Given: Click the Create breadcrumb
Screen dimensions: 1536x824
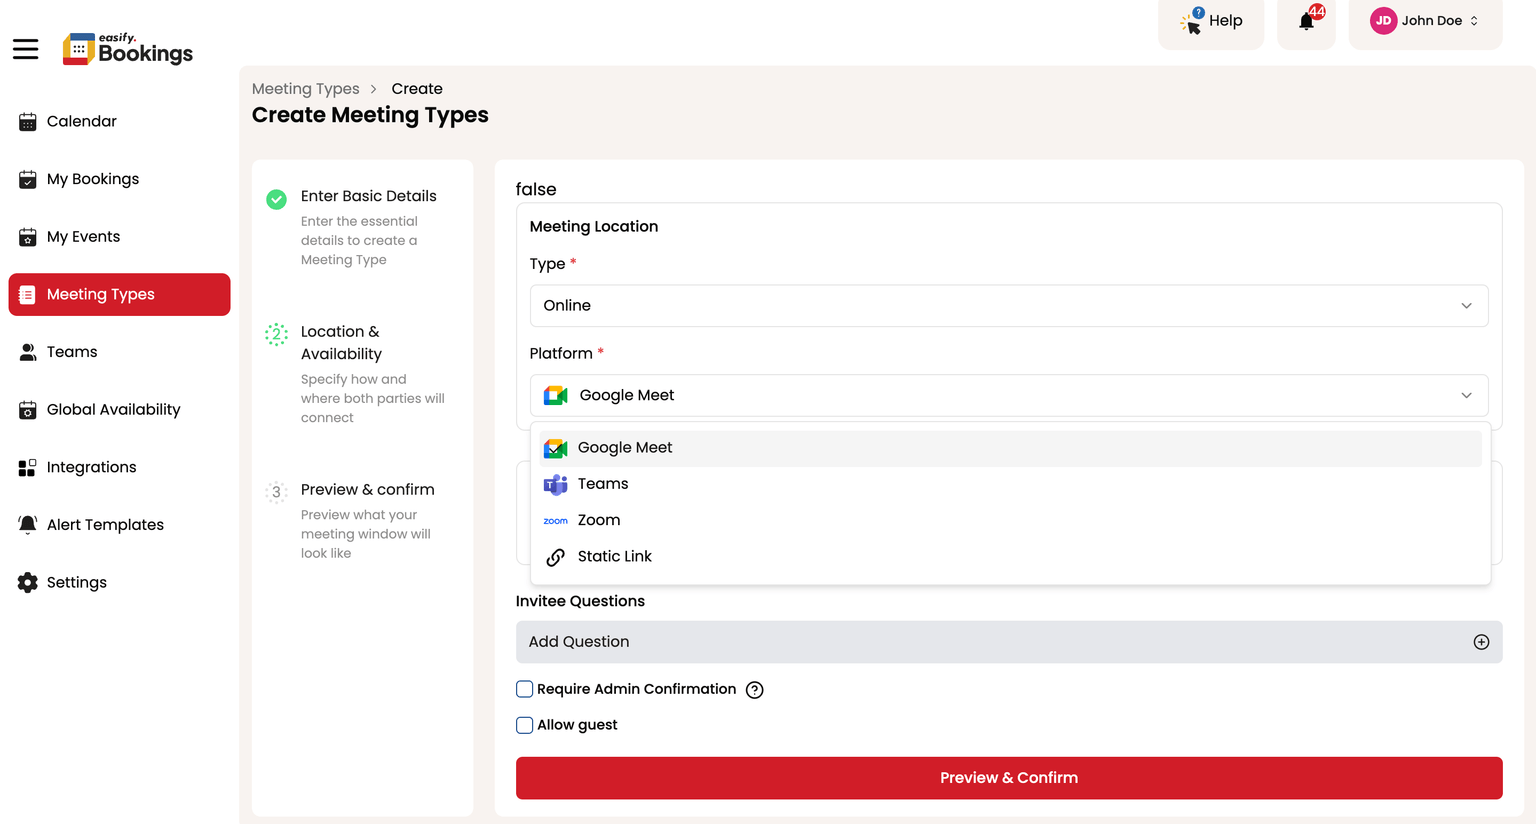Looking at the screenshot, I should pyautogui.click(x=417, y=89).
